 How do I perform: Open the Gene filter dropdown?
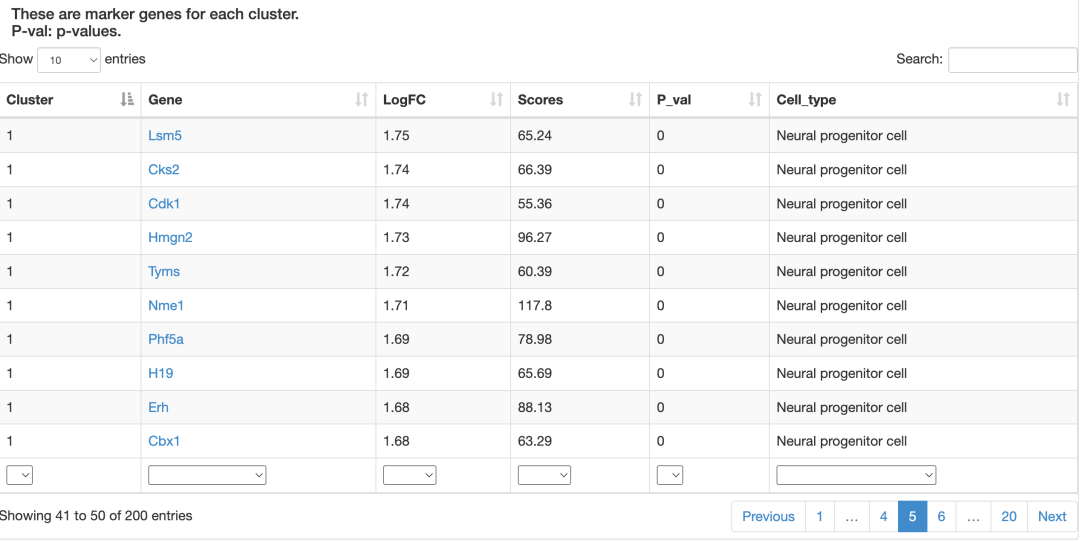coord(207,475)
